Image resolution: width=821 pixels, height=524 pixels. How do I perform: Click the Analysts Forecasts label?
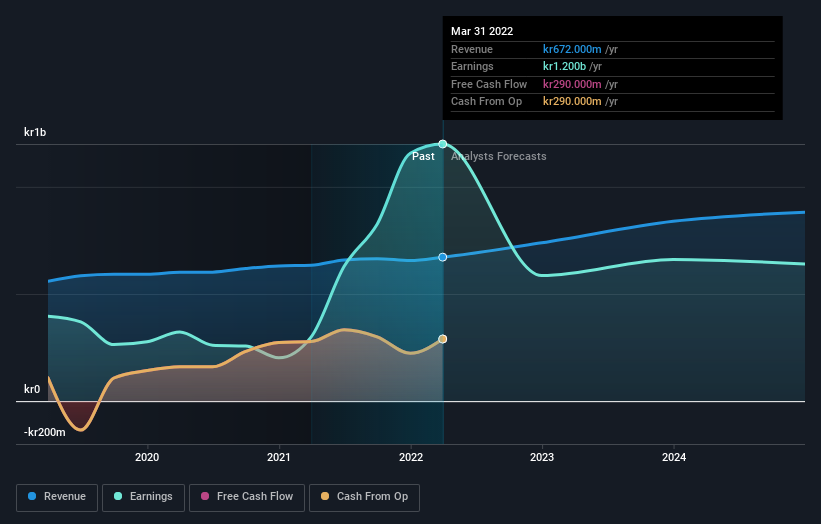pyautogui.click(x=498, y=157)
